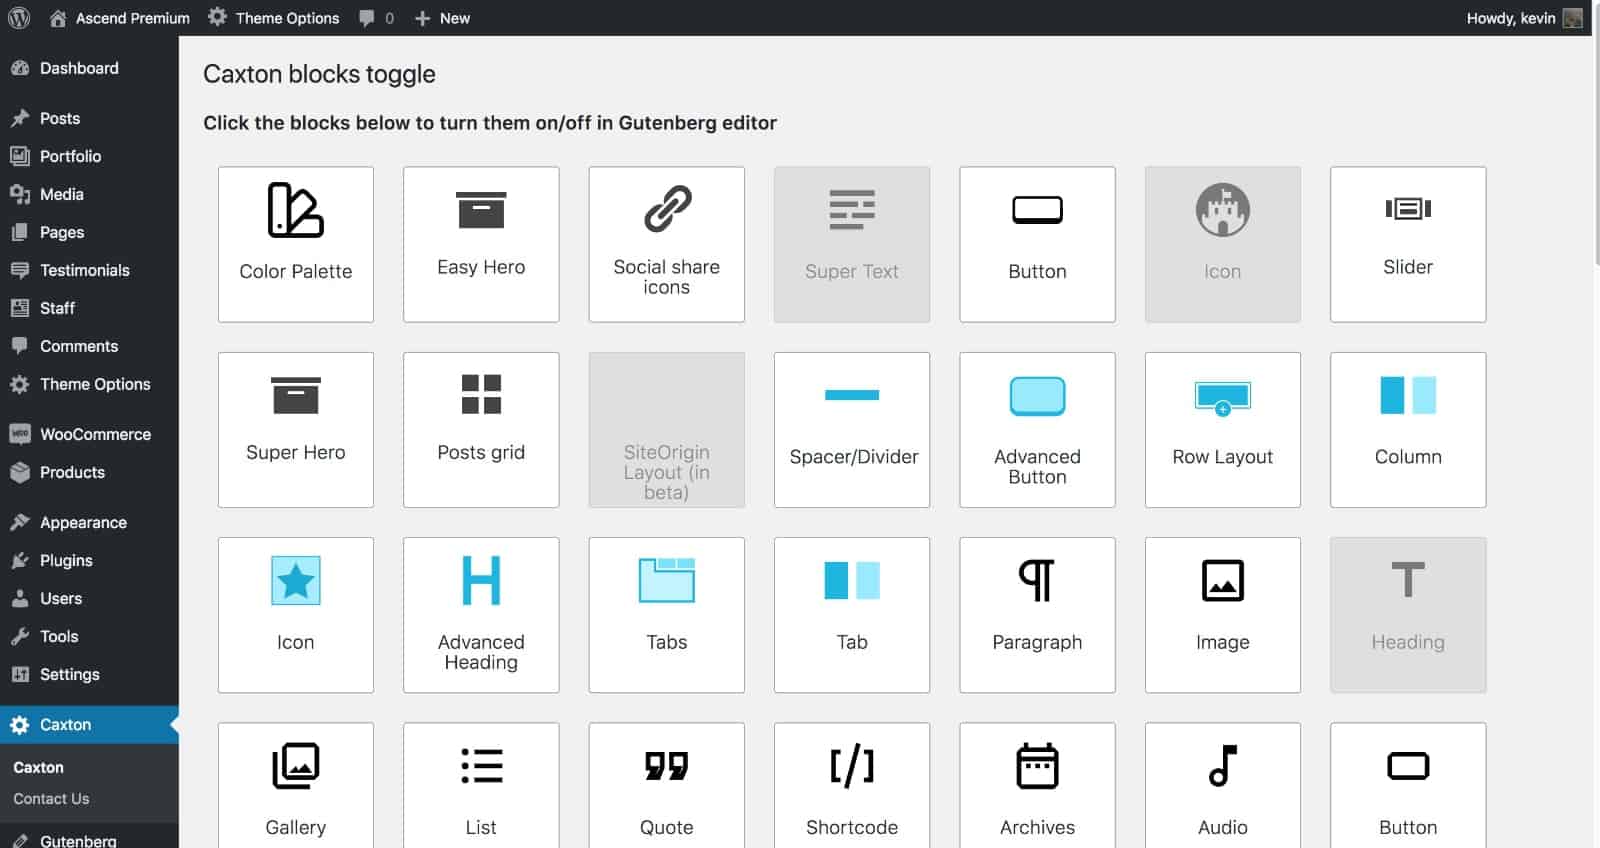
Task: Click the Slider block carousel icon
Action: 1408,208
